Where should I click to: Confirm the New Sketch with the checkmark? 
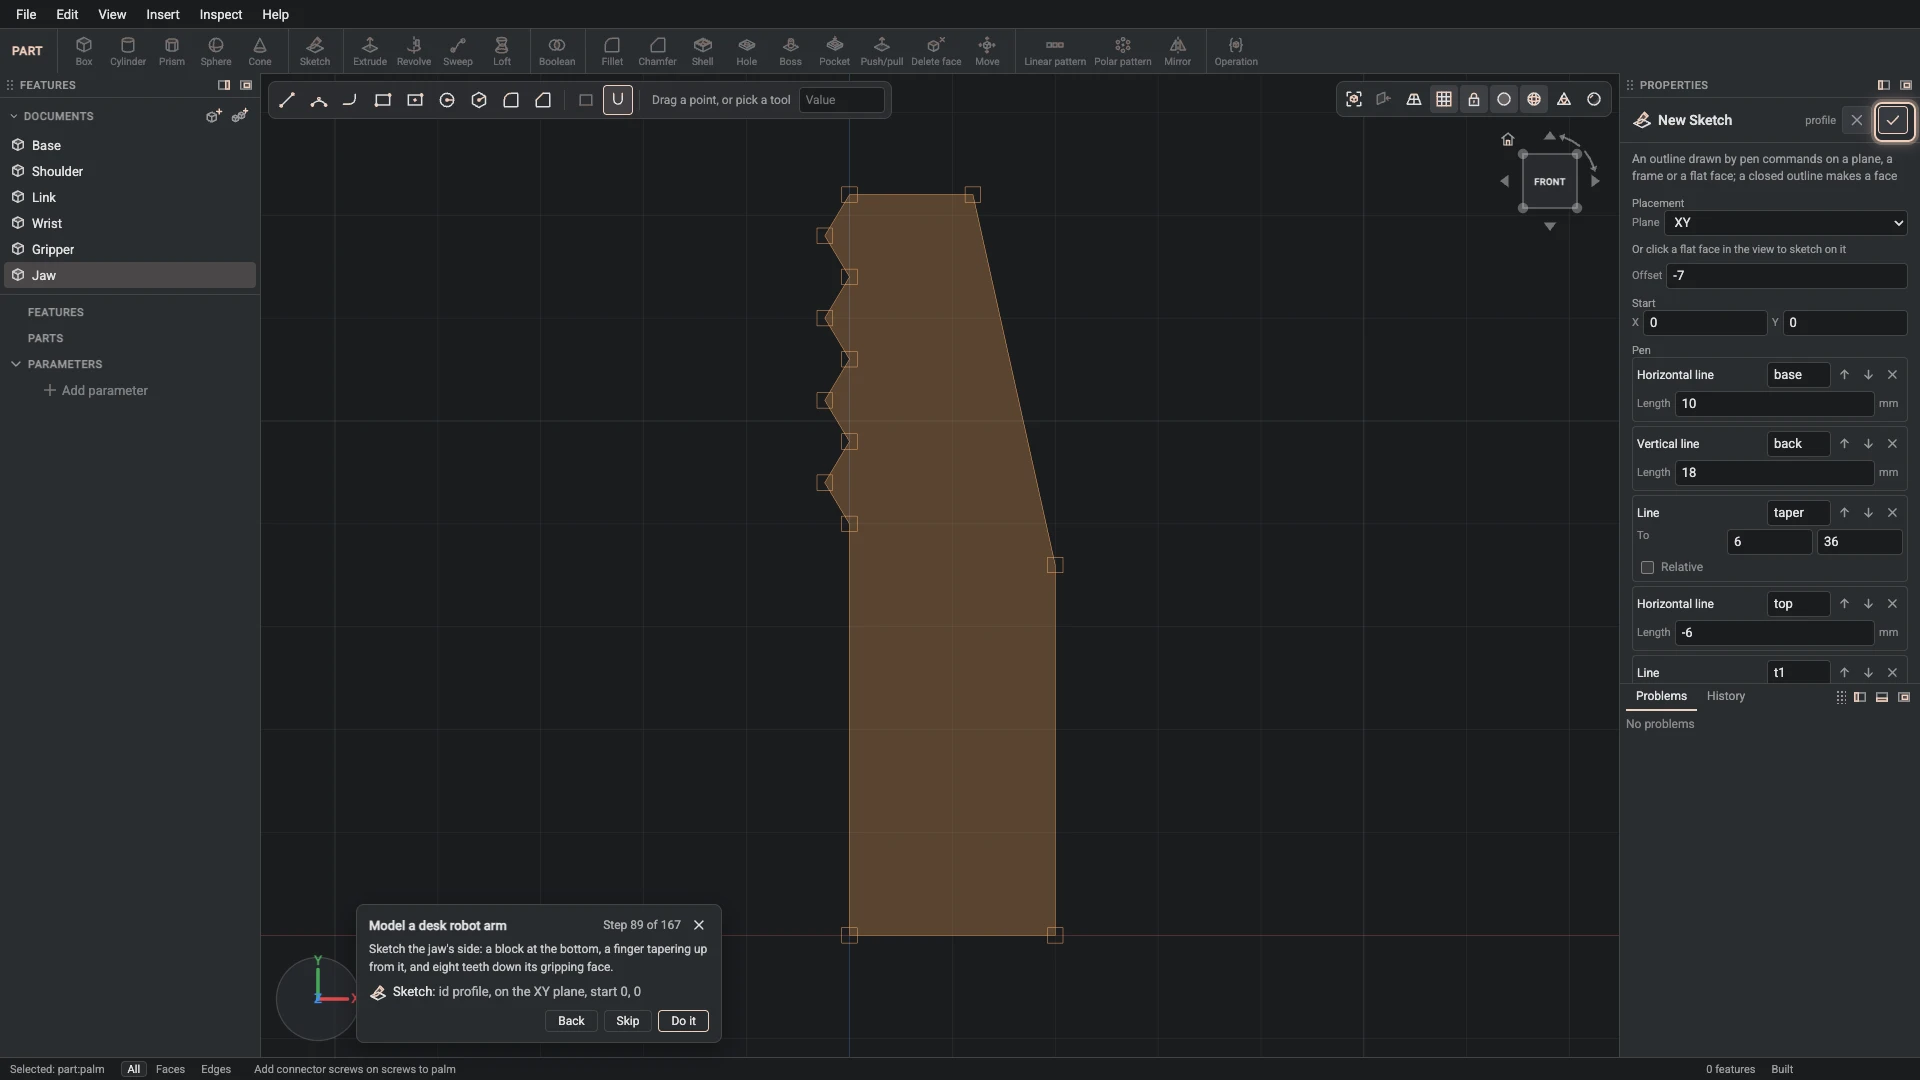[x=1893, y=121]
